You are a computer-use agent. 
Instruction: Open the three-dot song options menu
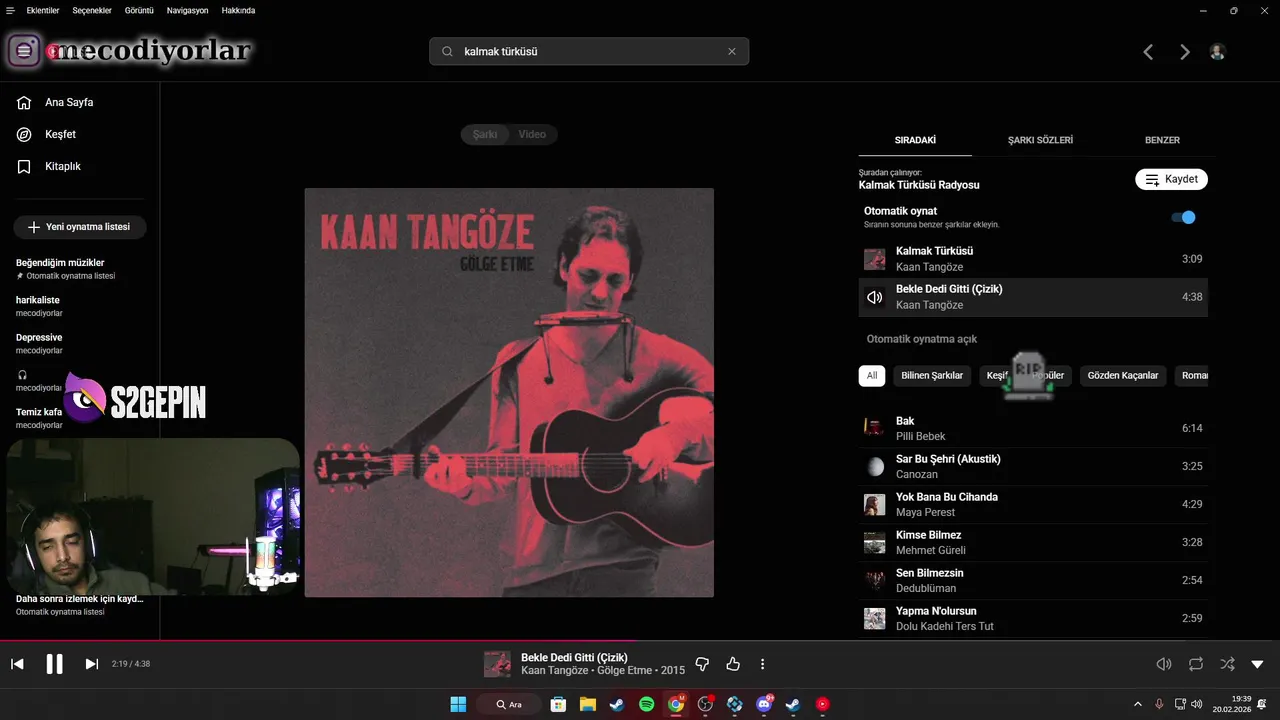763,664
